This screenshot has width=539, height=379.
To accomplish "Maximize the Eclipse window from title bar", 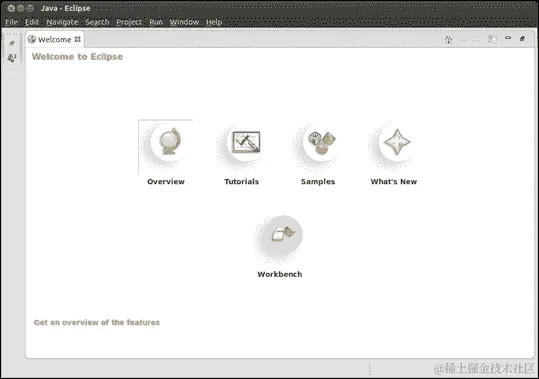I will point(30,8).
